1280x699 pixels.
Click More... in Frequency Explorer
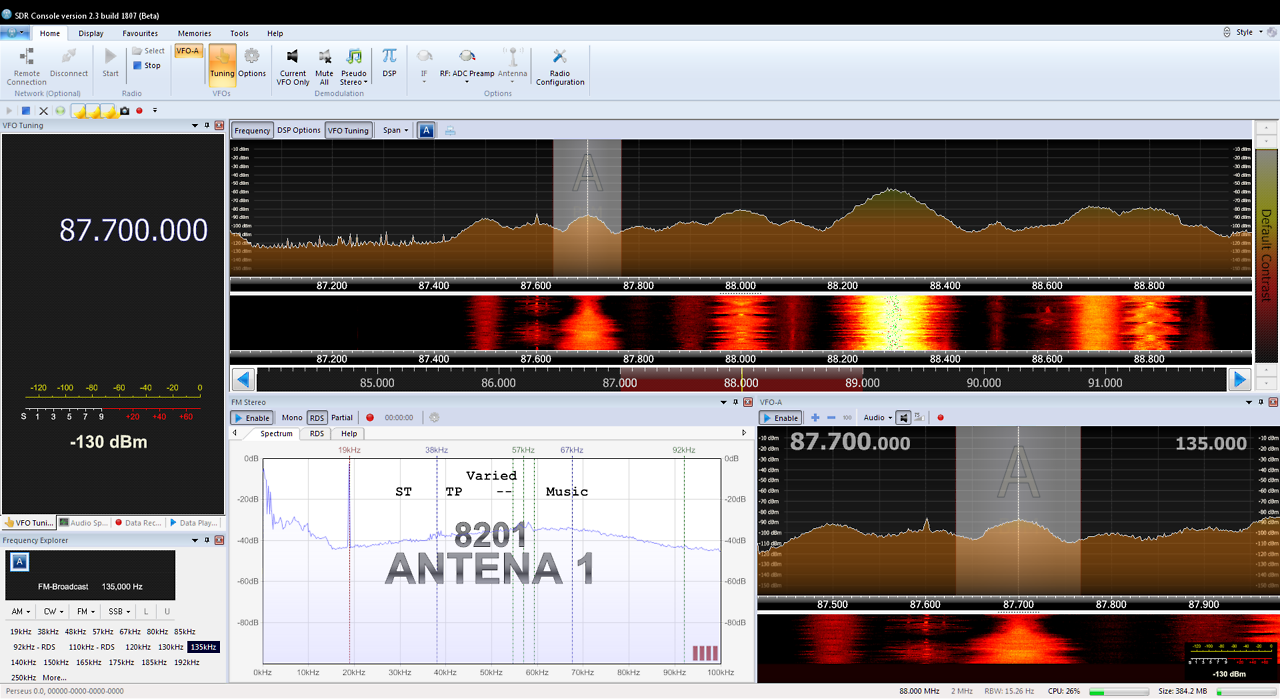[55, 678]
